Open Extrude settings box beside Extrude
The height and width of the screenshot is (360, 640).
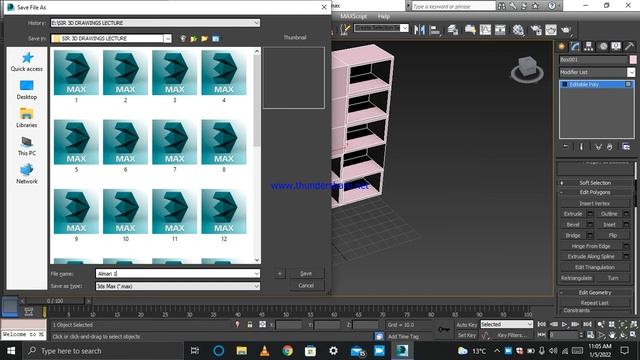pos(590,213)
